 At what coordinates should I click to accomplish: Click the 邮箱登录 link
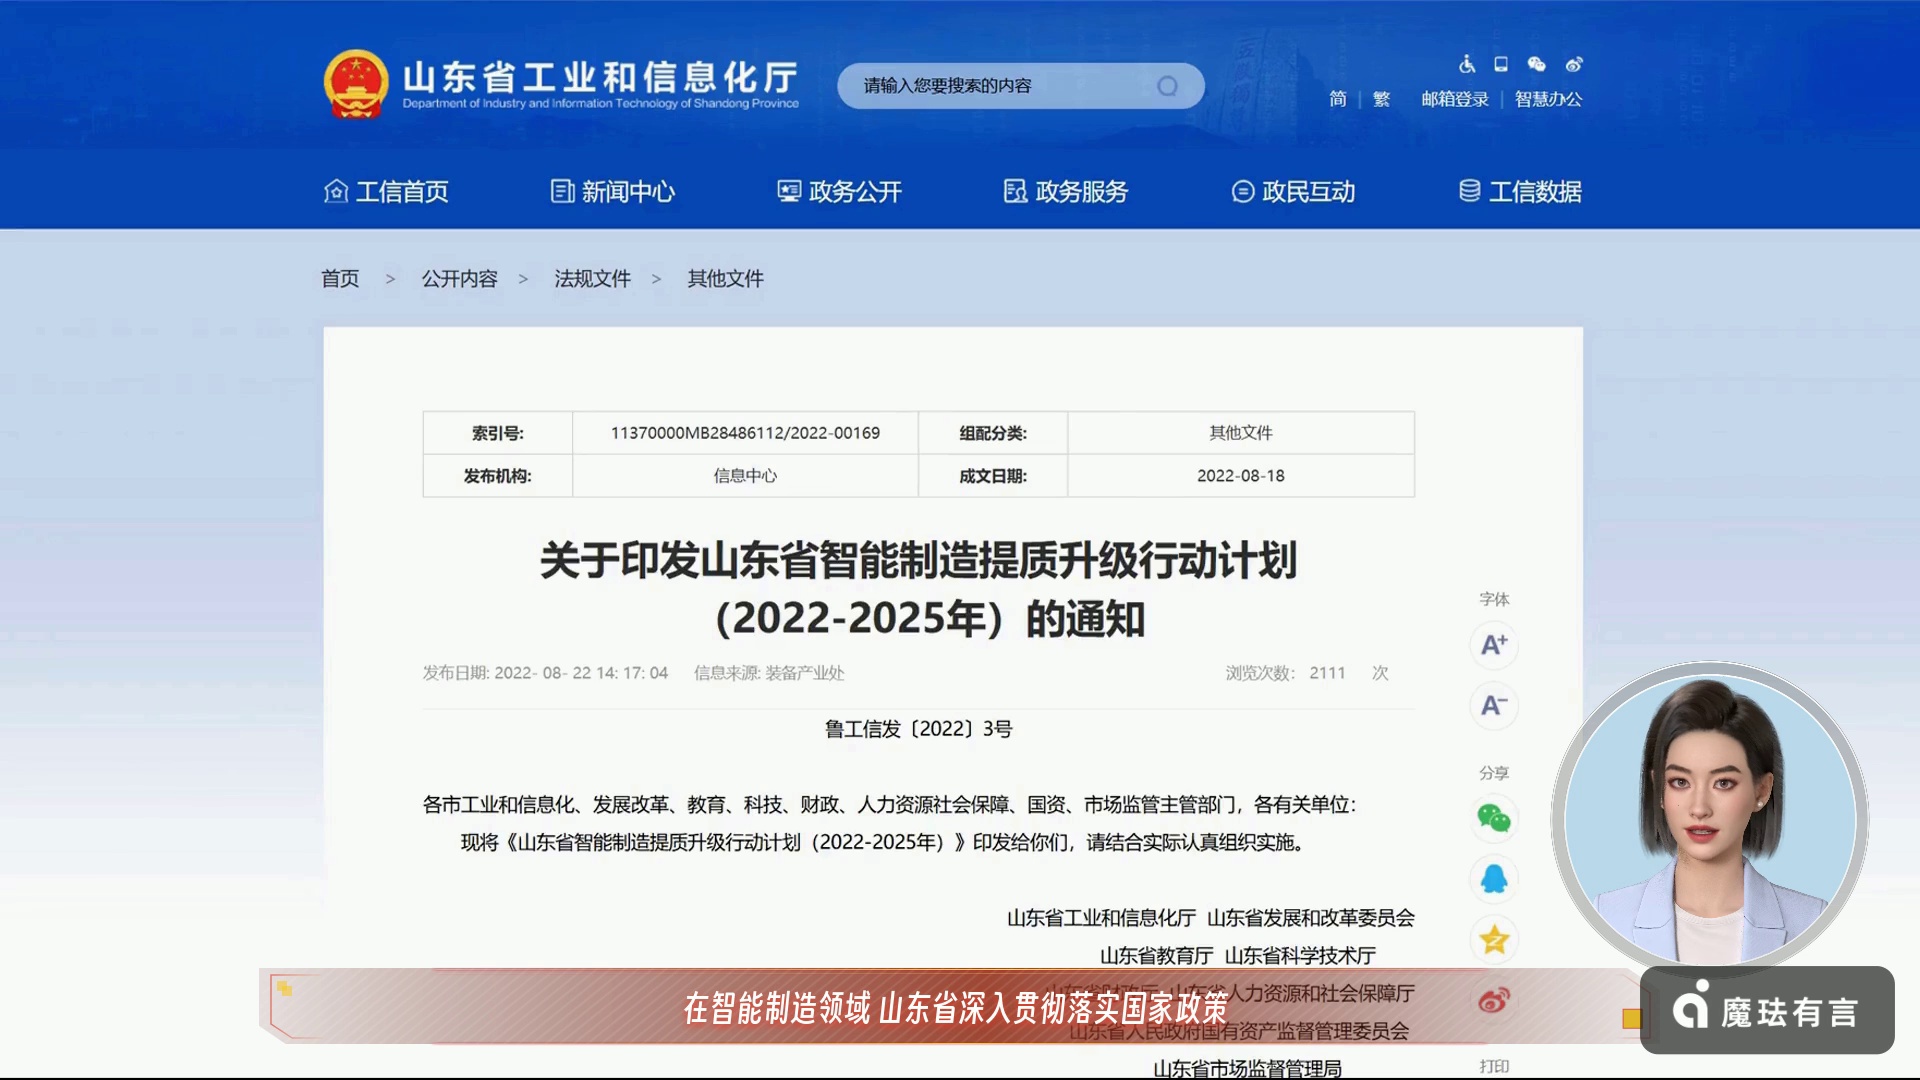coord(1455,99)
